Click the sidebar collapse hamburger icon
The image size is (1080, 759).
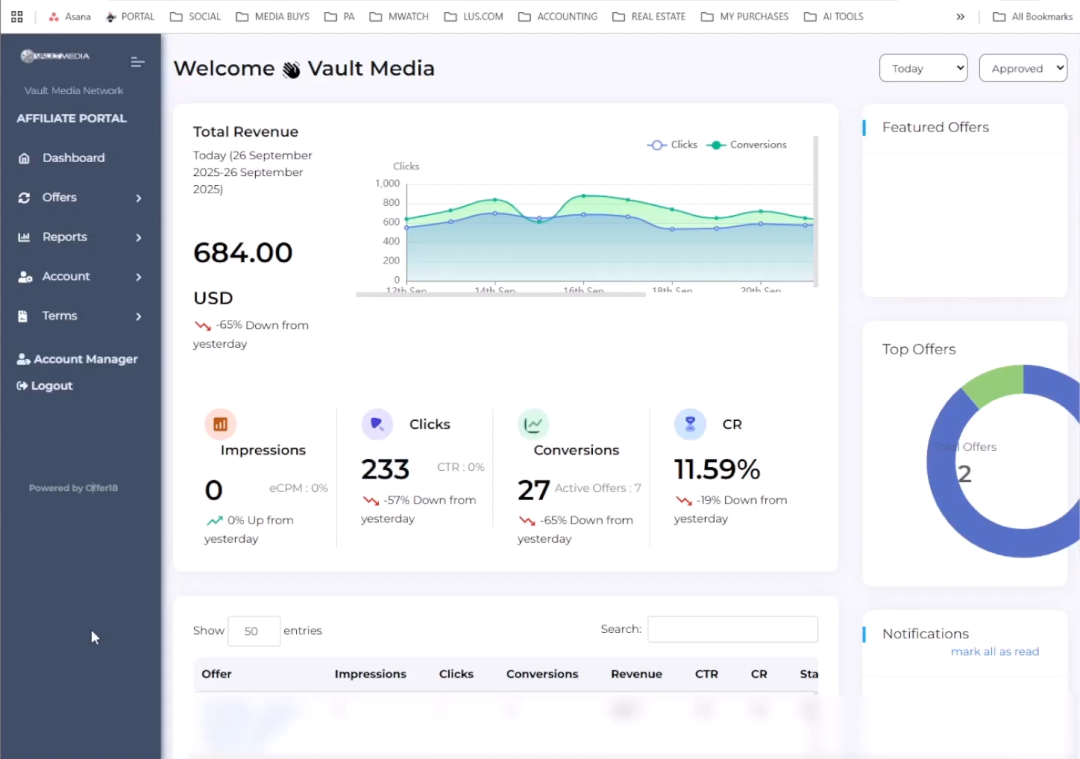pos(138,62)
